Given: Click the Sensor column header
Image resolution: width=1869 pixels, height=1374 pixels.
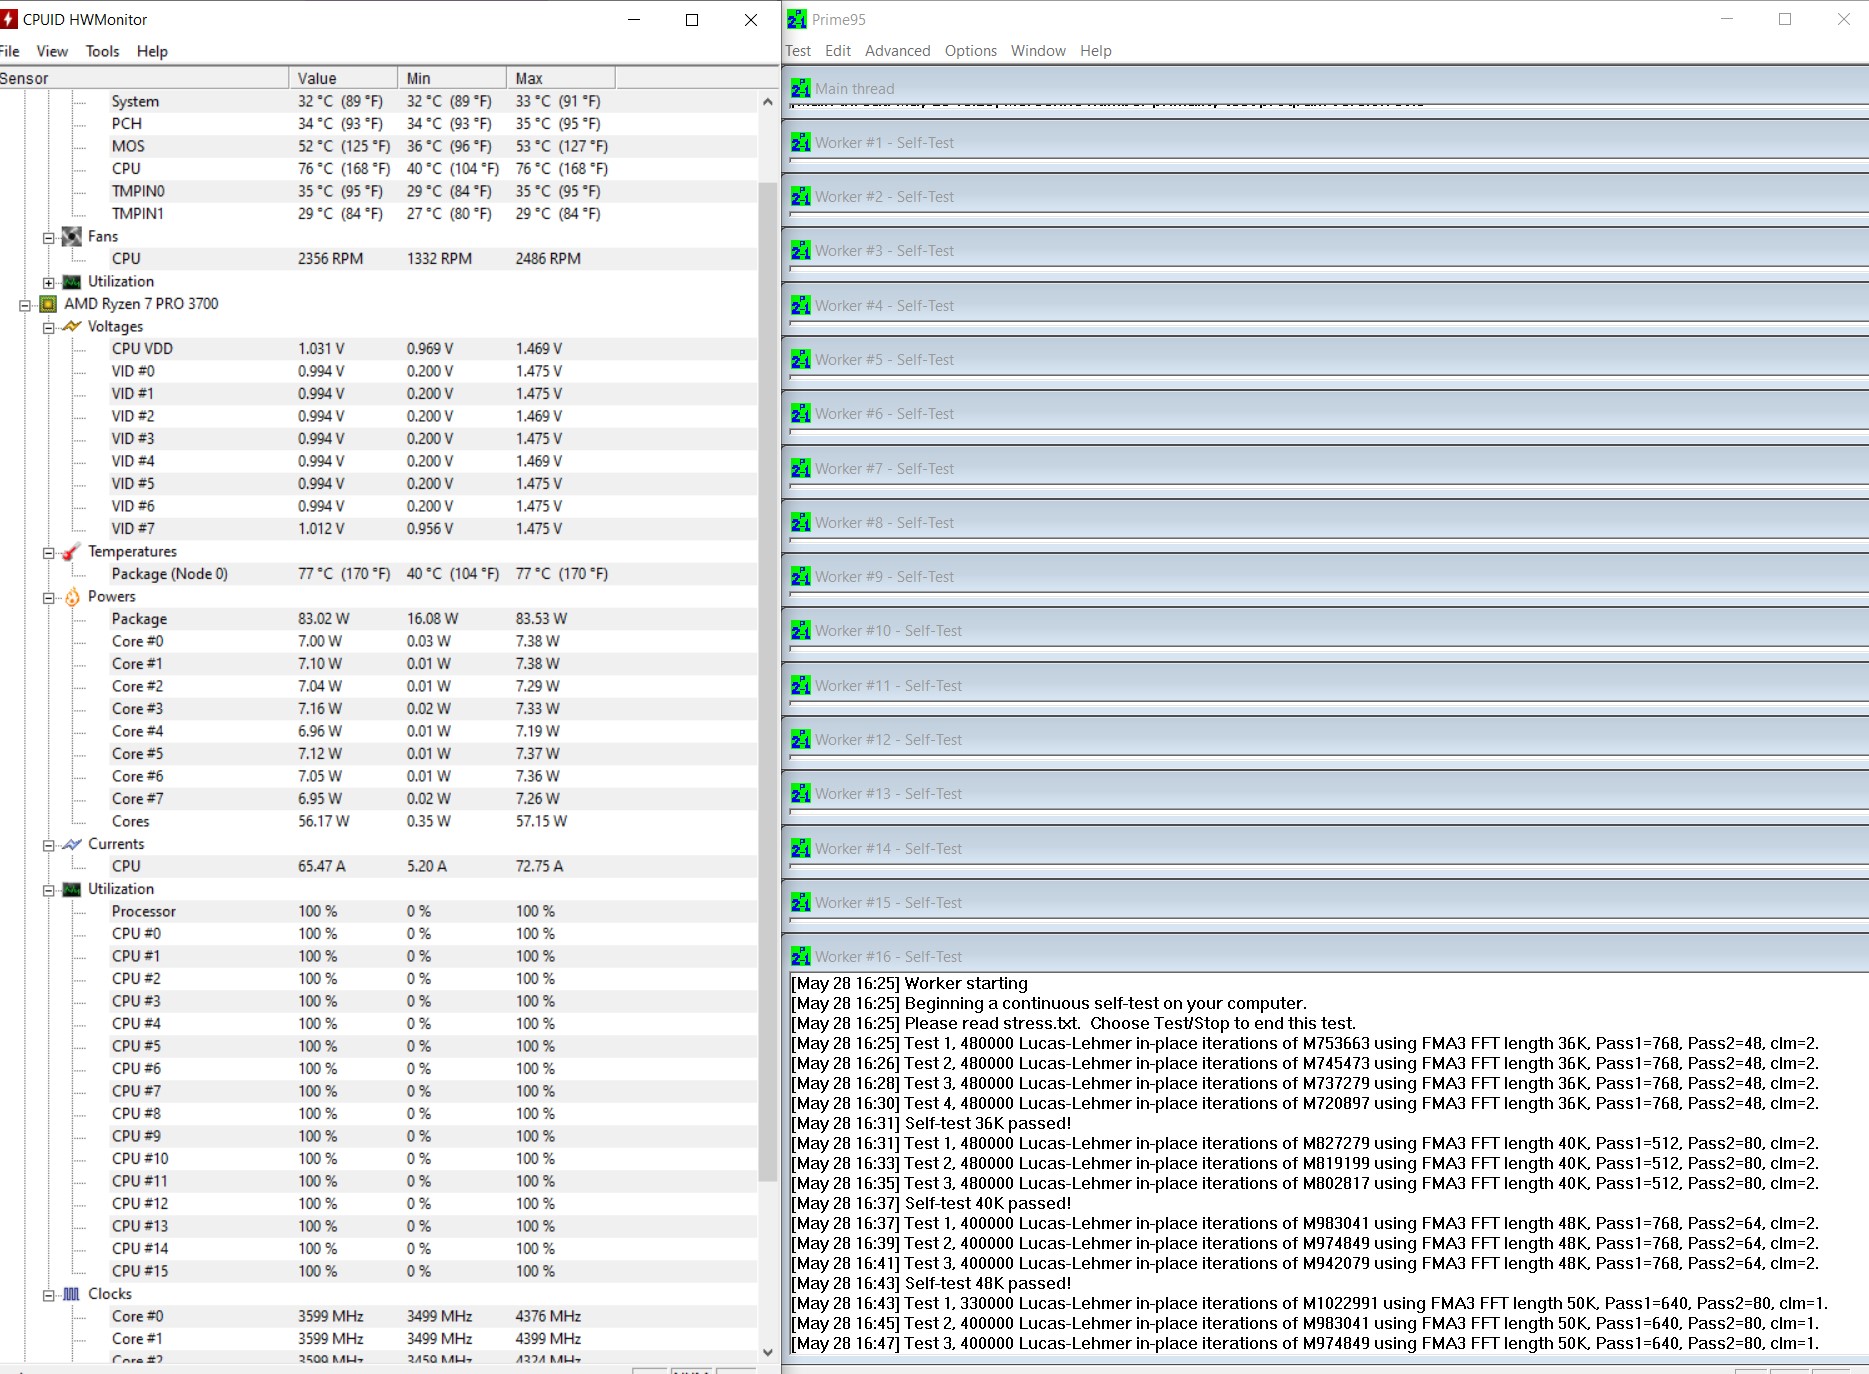Looking at the screenshot, I should [x=144, y=78].
